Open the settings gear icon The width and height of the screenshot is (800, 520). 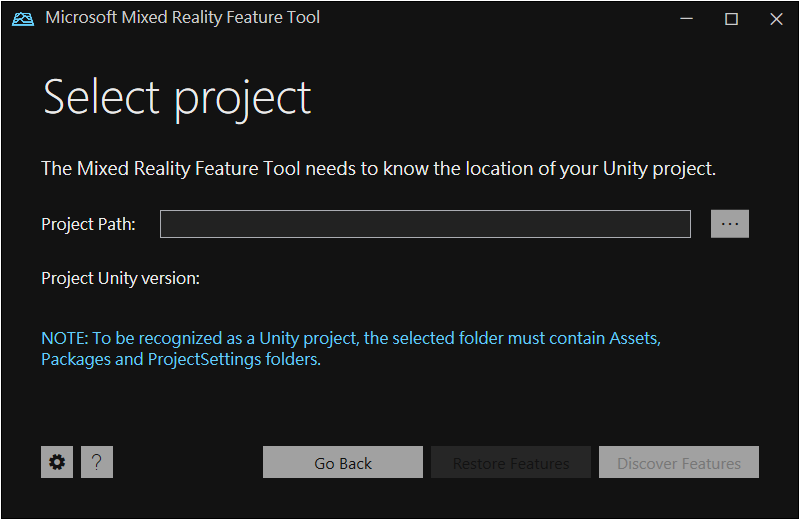57,462
